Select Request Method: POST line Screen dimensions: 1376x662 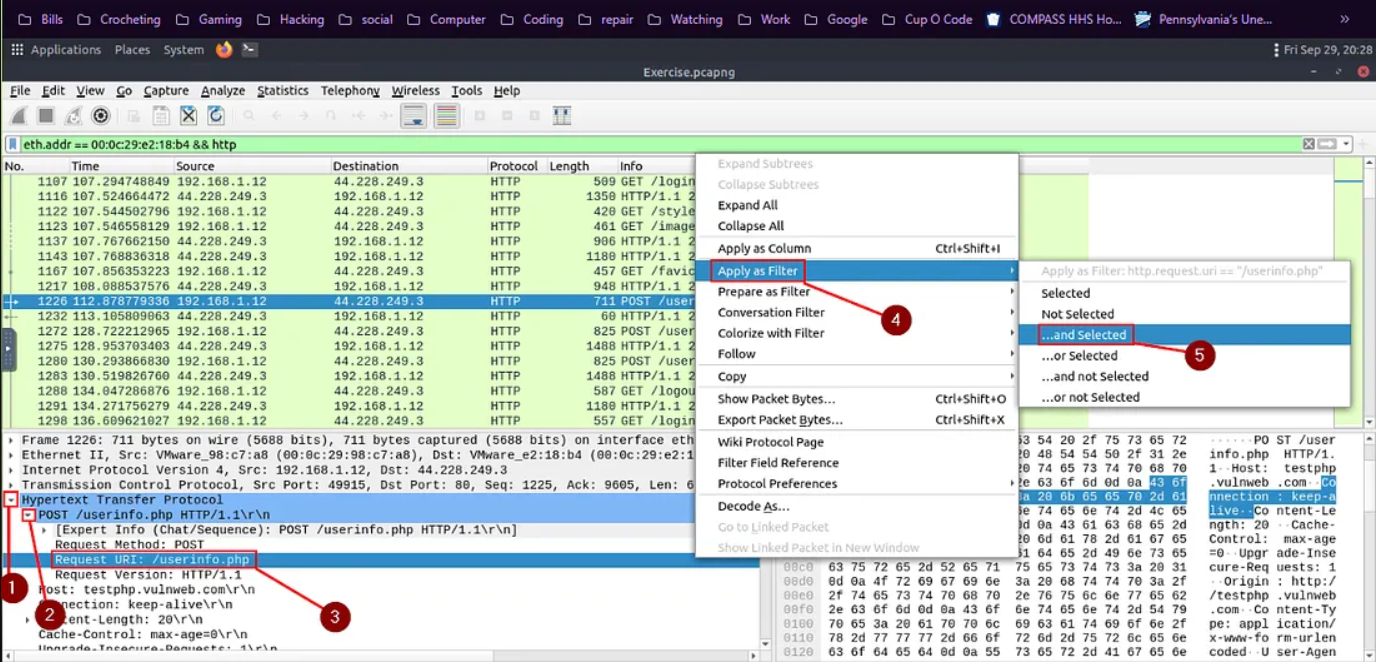click(129, 545)
